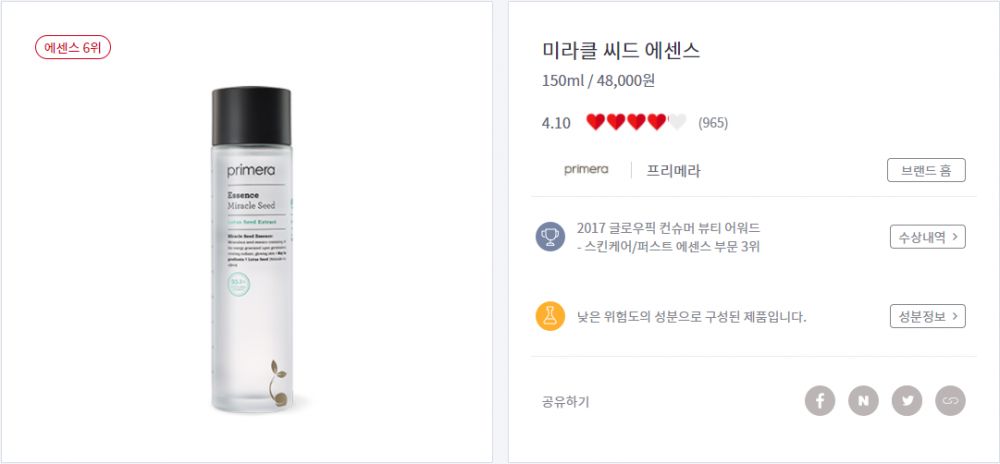Click the 프리메라 brand name
Image resolution: width=1000 pixels, height=464 pixels.
tap(674, 171)
